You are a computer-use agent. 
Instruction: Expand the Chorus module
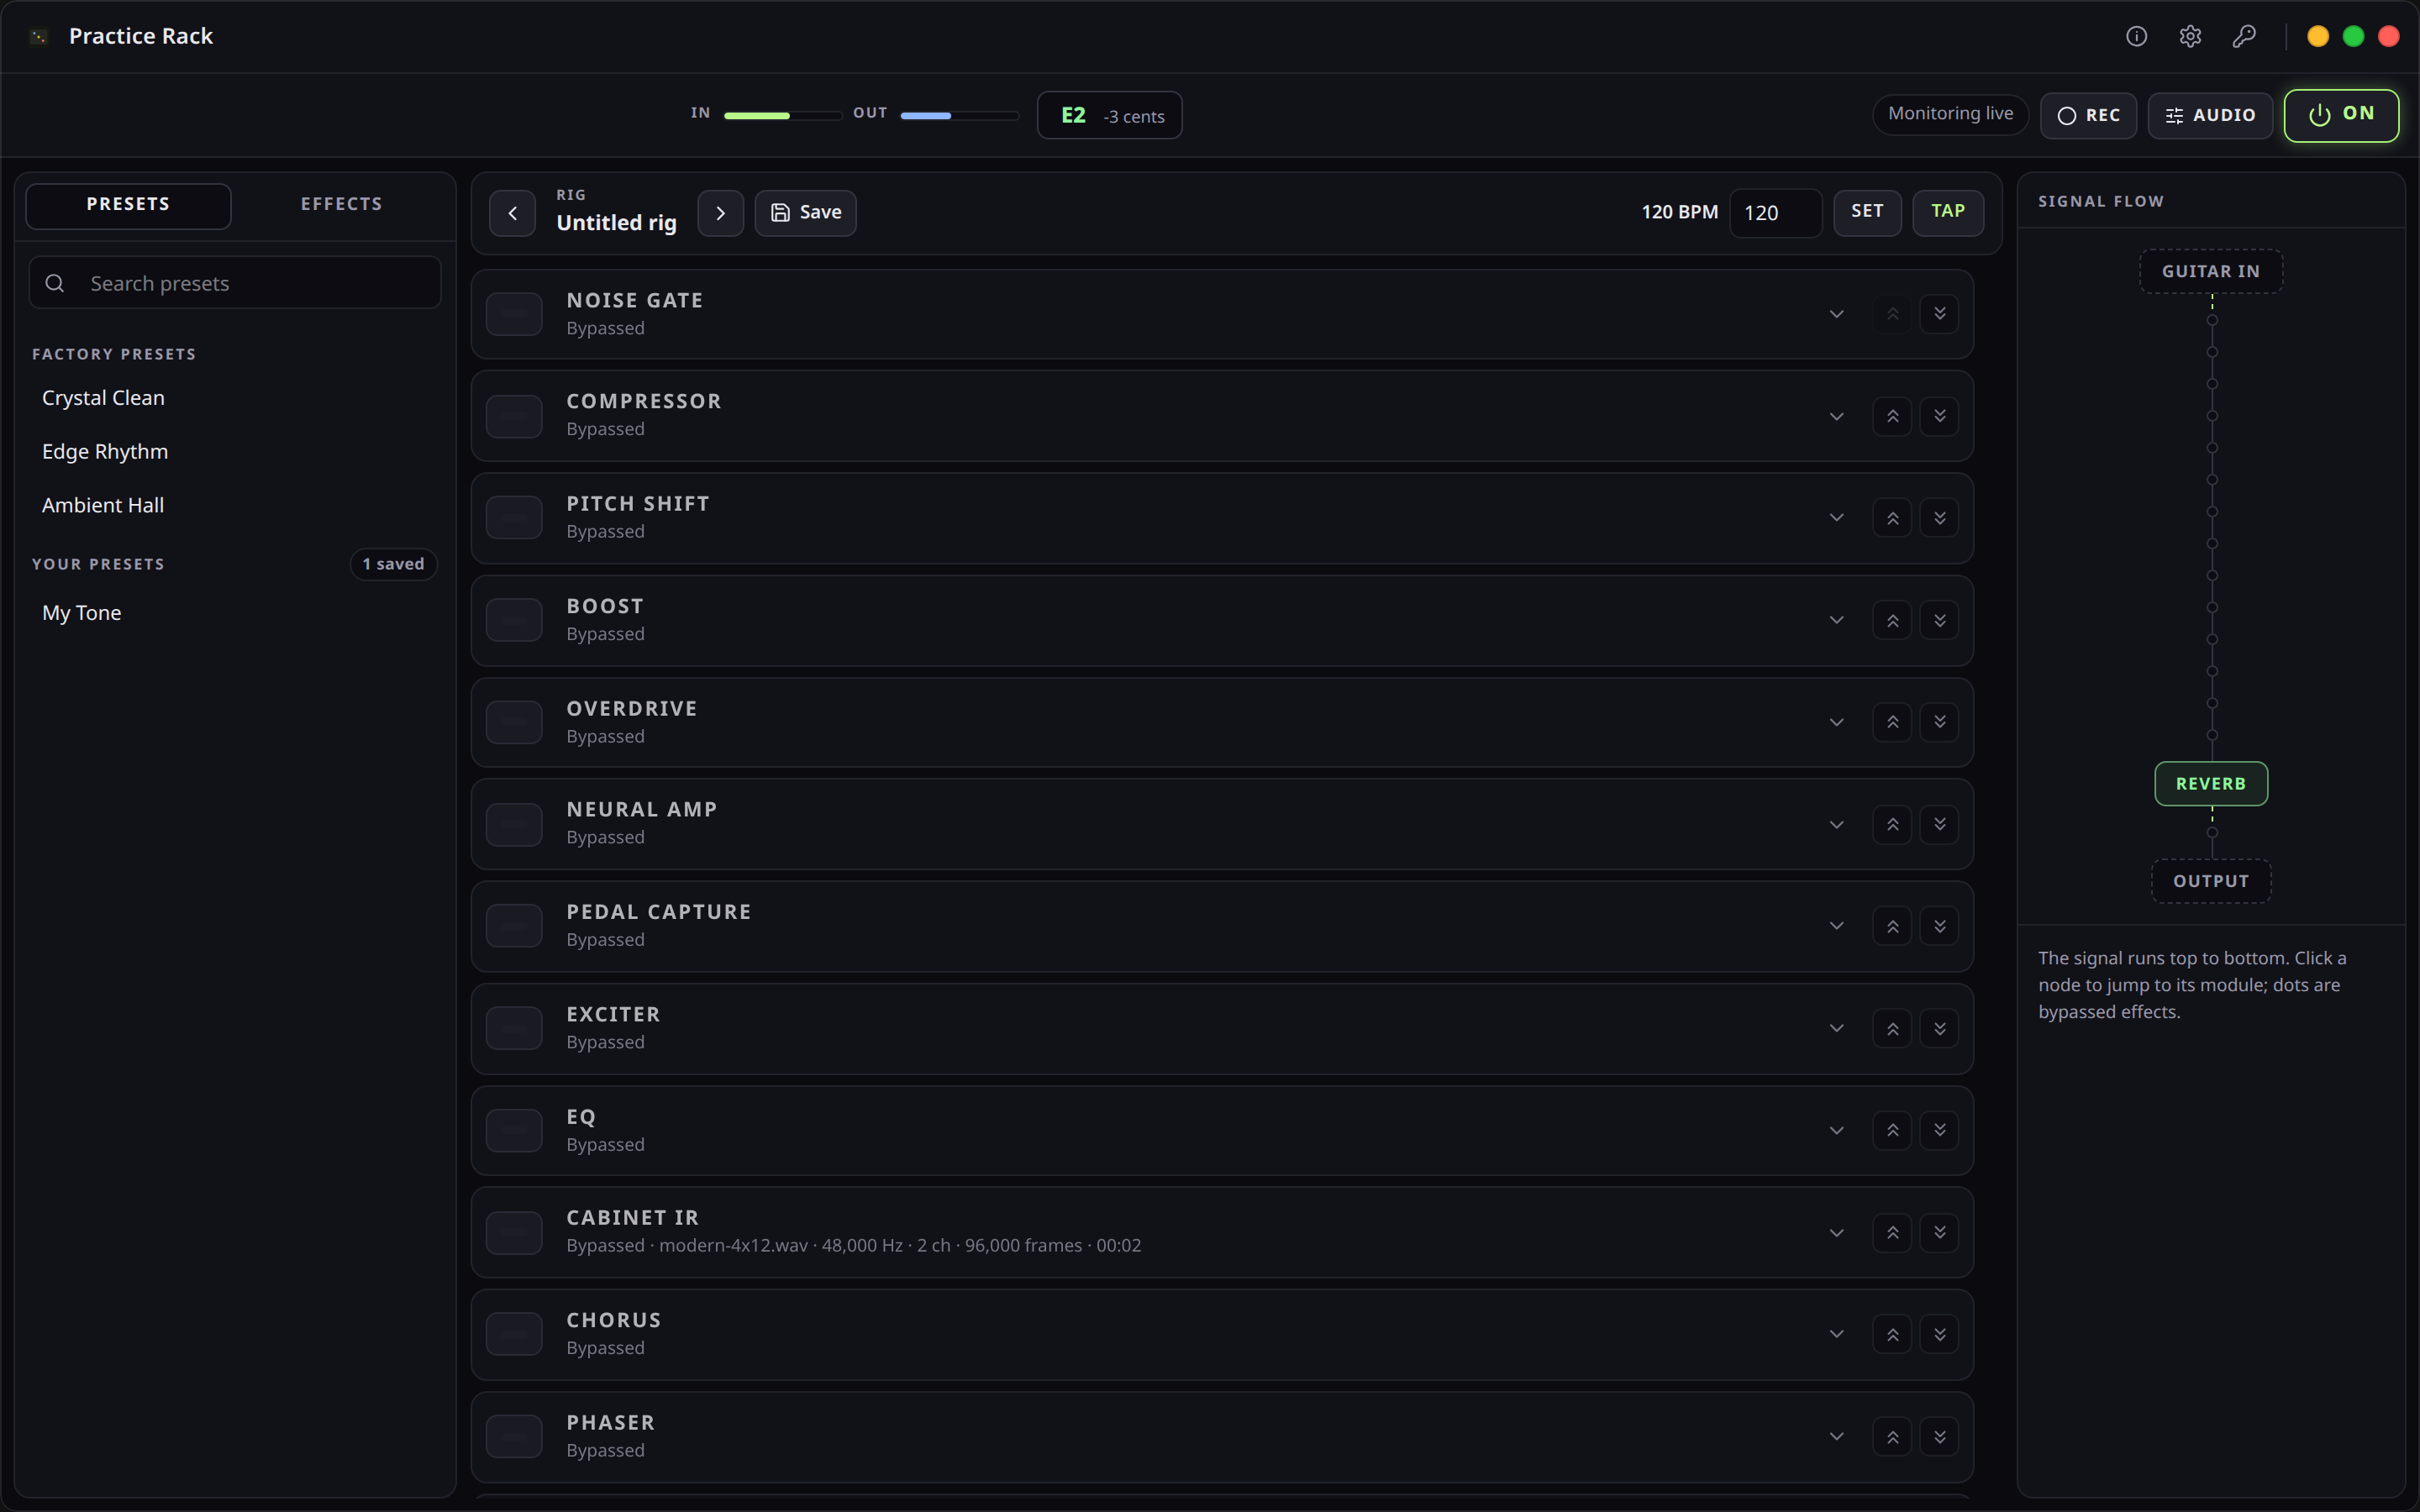pos(1836,1334)
